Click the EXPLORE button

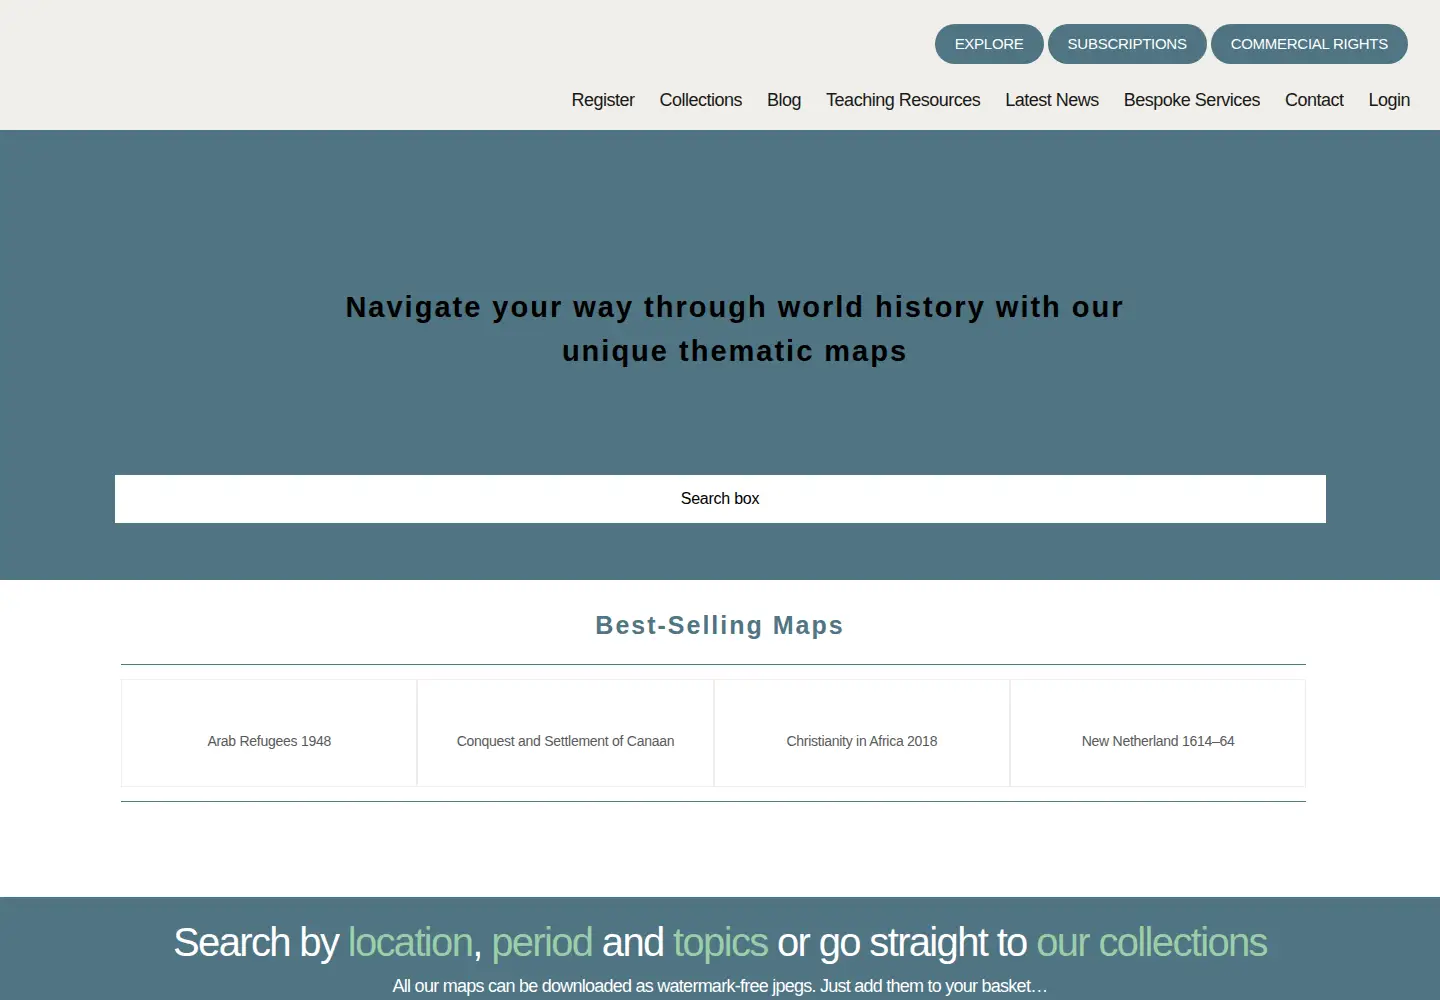(989, 44)
